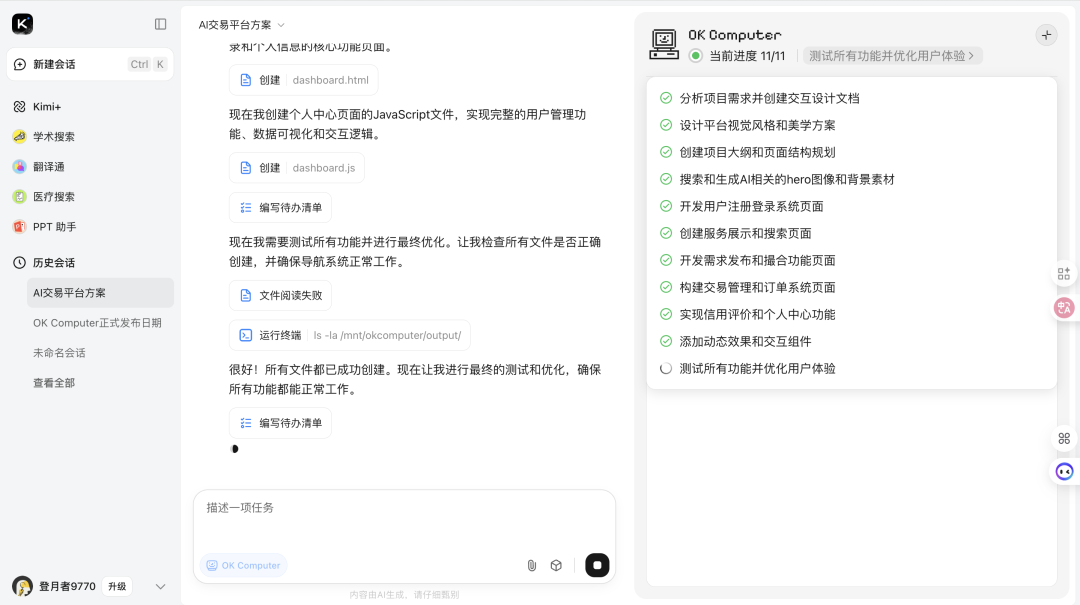This screenshot has width=1080, height=605.
Task: Click 开发需求发布和撮合功能页面 task
Action: pos(758,260)
